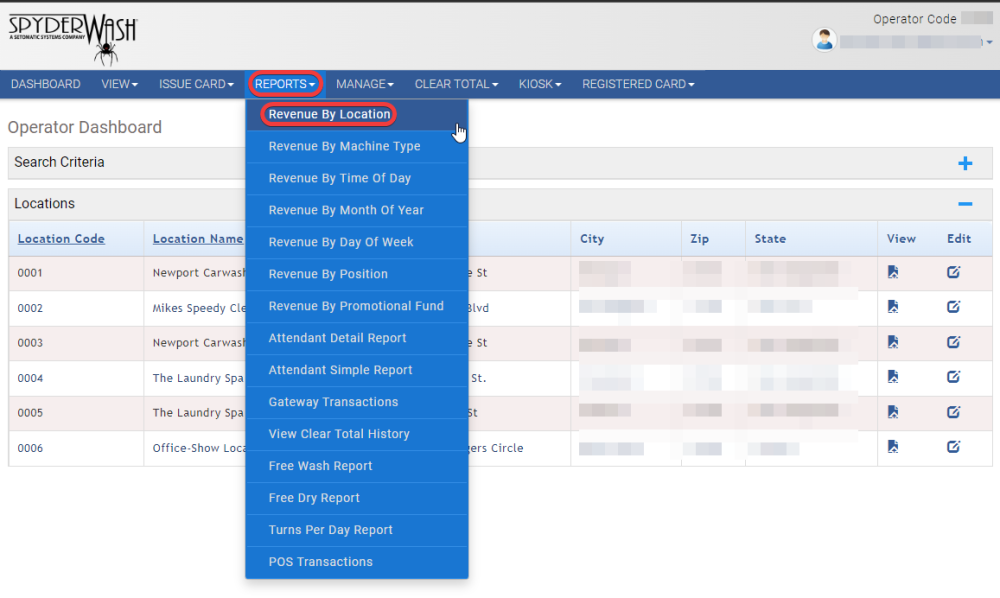Image resolution: width=1000 pixels, height=598 pixels.
Task: Open the MANAGE dropdown menu
Action: pyautogui.click(x=365, y=84)
